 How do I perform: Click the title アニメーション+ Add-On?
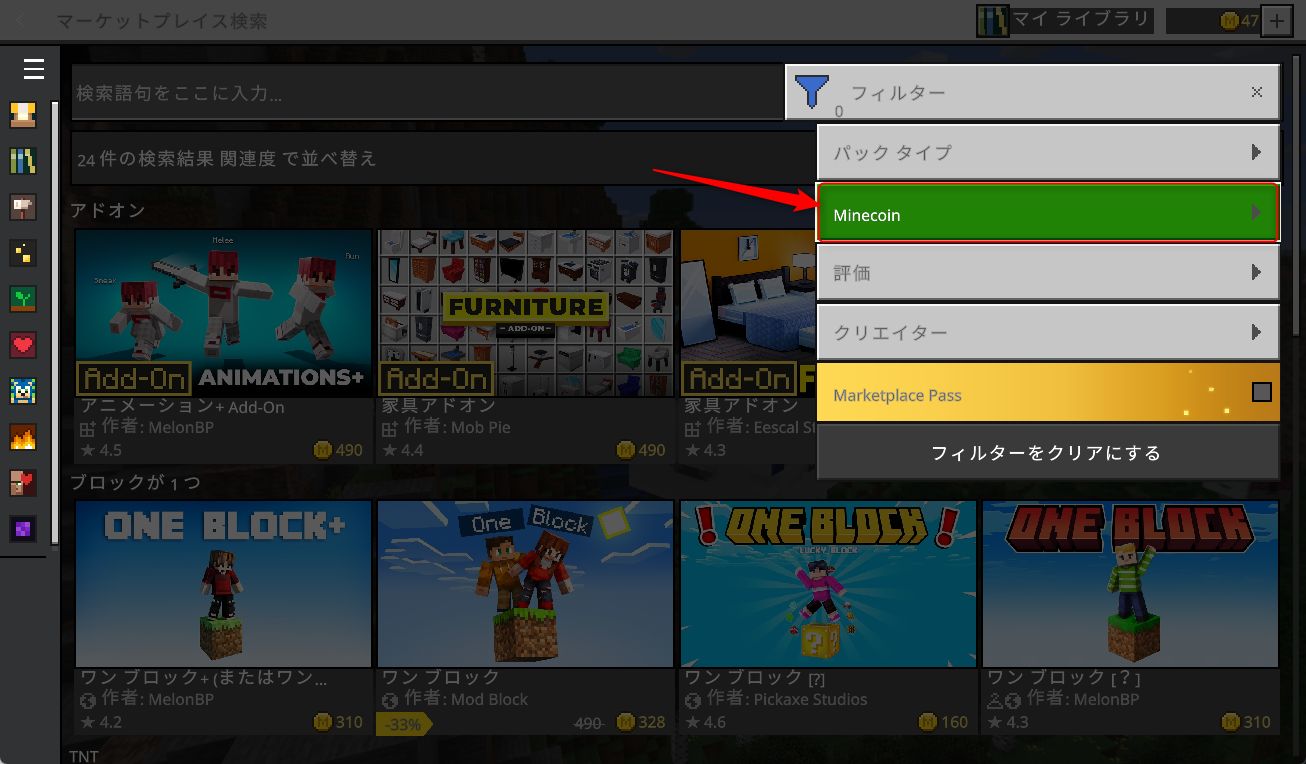pyautogui.click(x=182, y=406)
